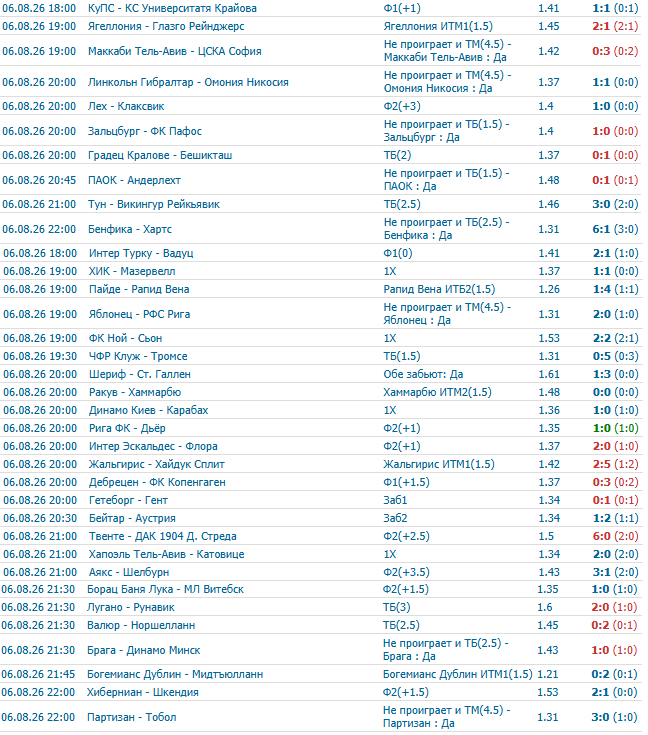
Task: Open match Валюр - Норшелланн
Action: tap(141, 625)
